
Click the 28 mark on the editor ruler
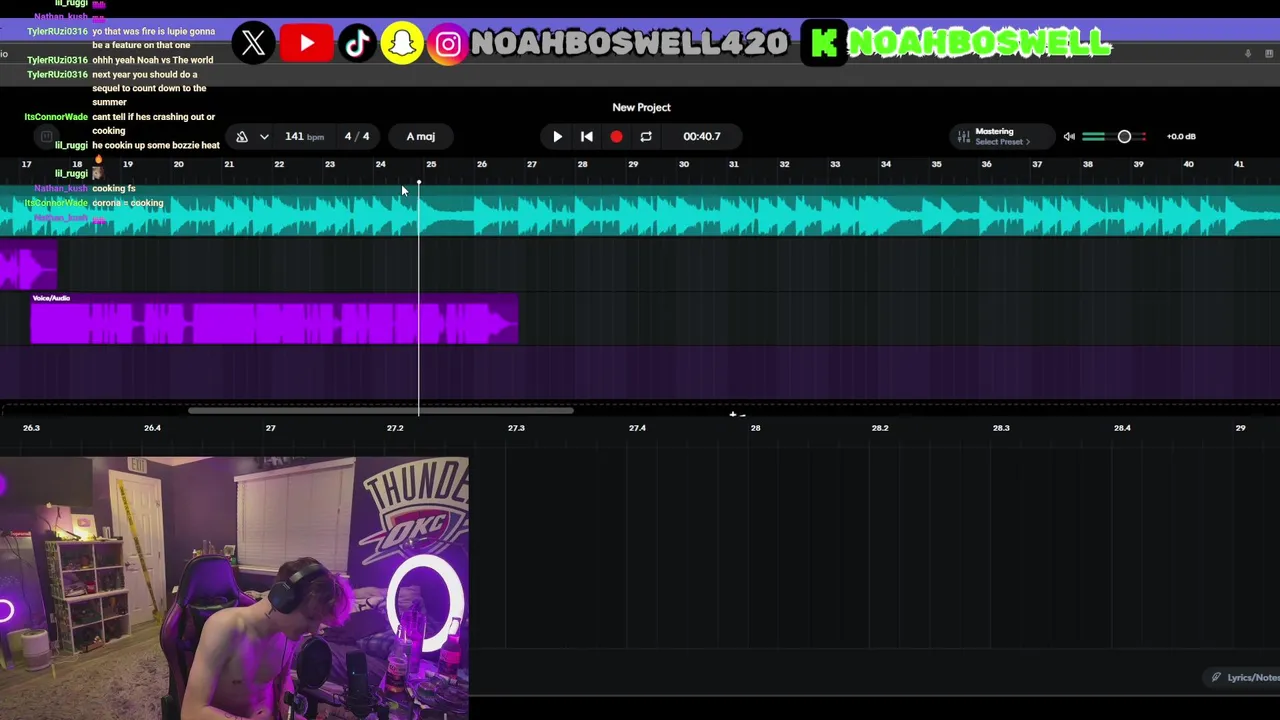tap(755, 428)
